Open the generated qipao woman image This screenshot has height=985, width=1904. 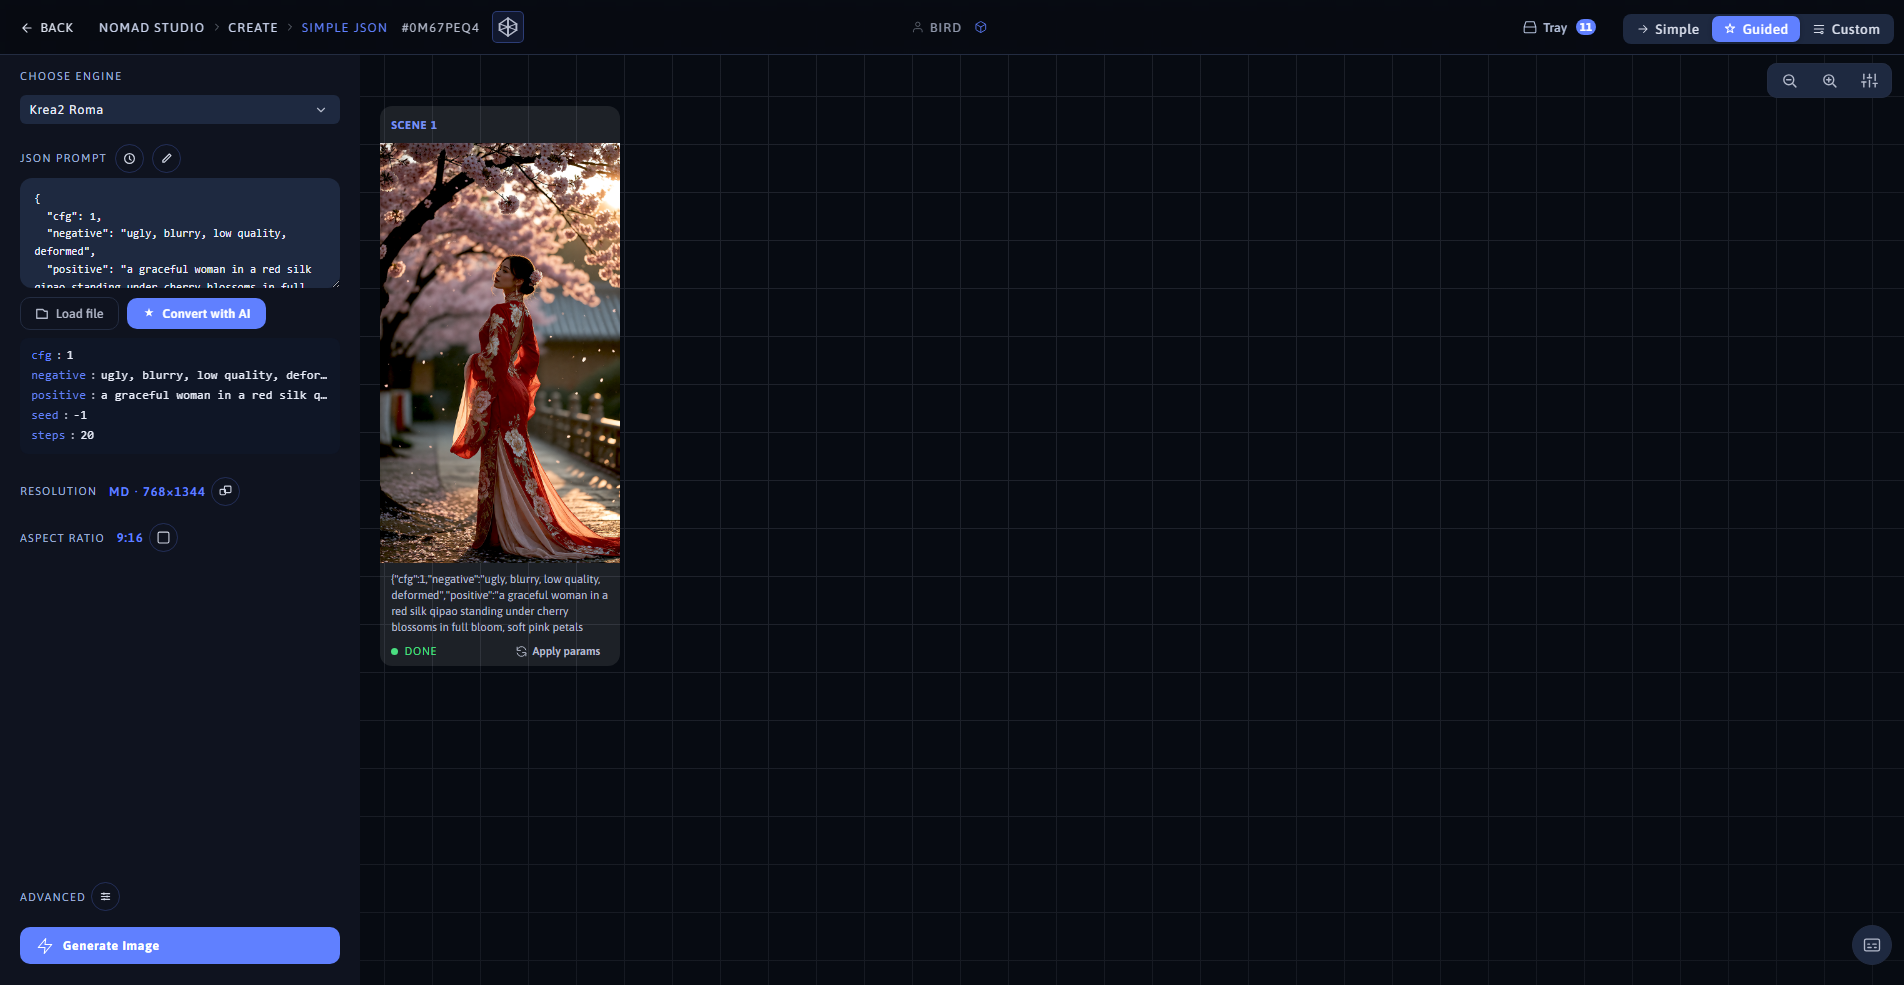click(x=500, y=353)
